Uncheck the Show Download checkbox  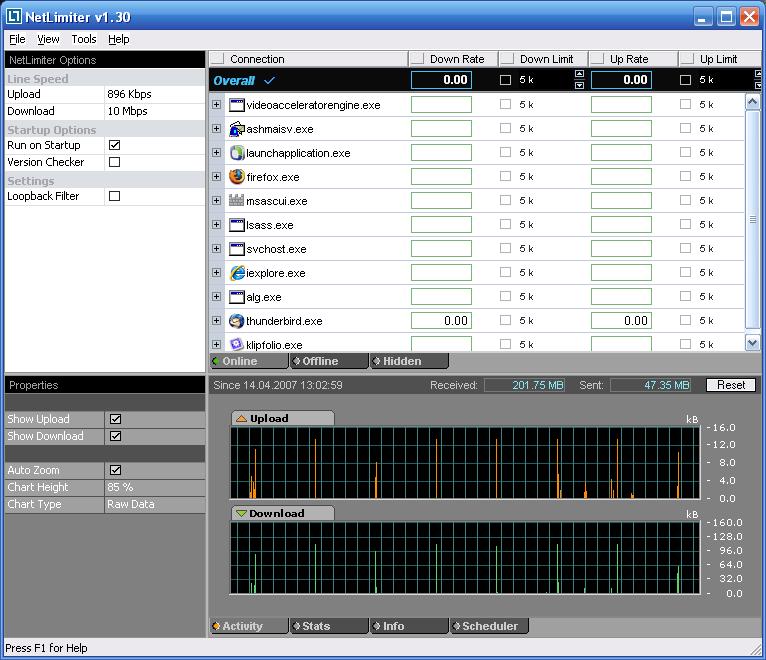coord(116,436)
